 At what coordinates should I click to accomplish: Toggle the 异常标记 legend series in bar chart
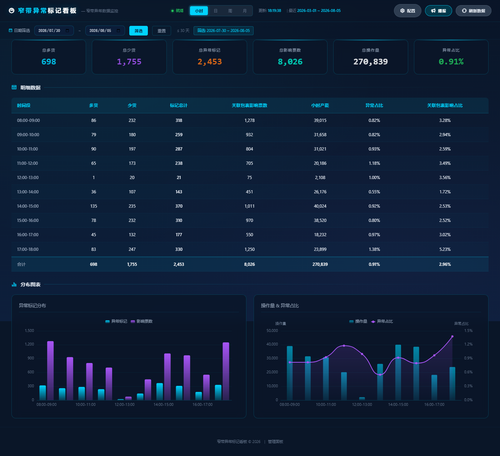point(116,321)
